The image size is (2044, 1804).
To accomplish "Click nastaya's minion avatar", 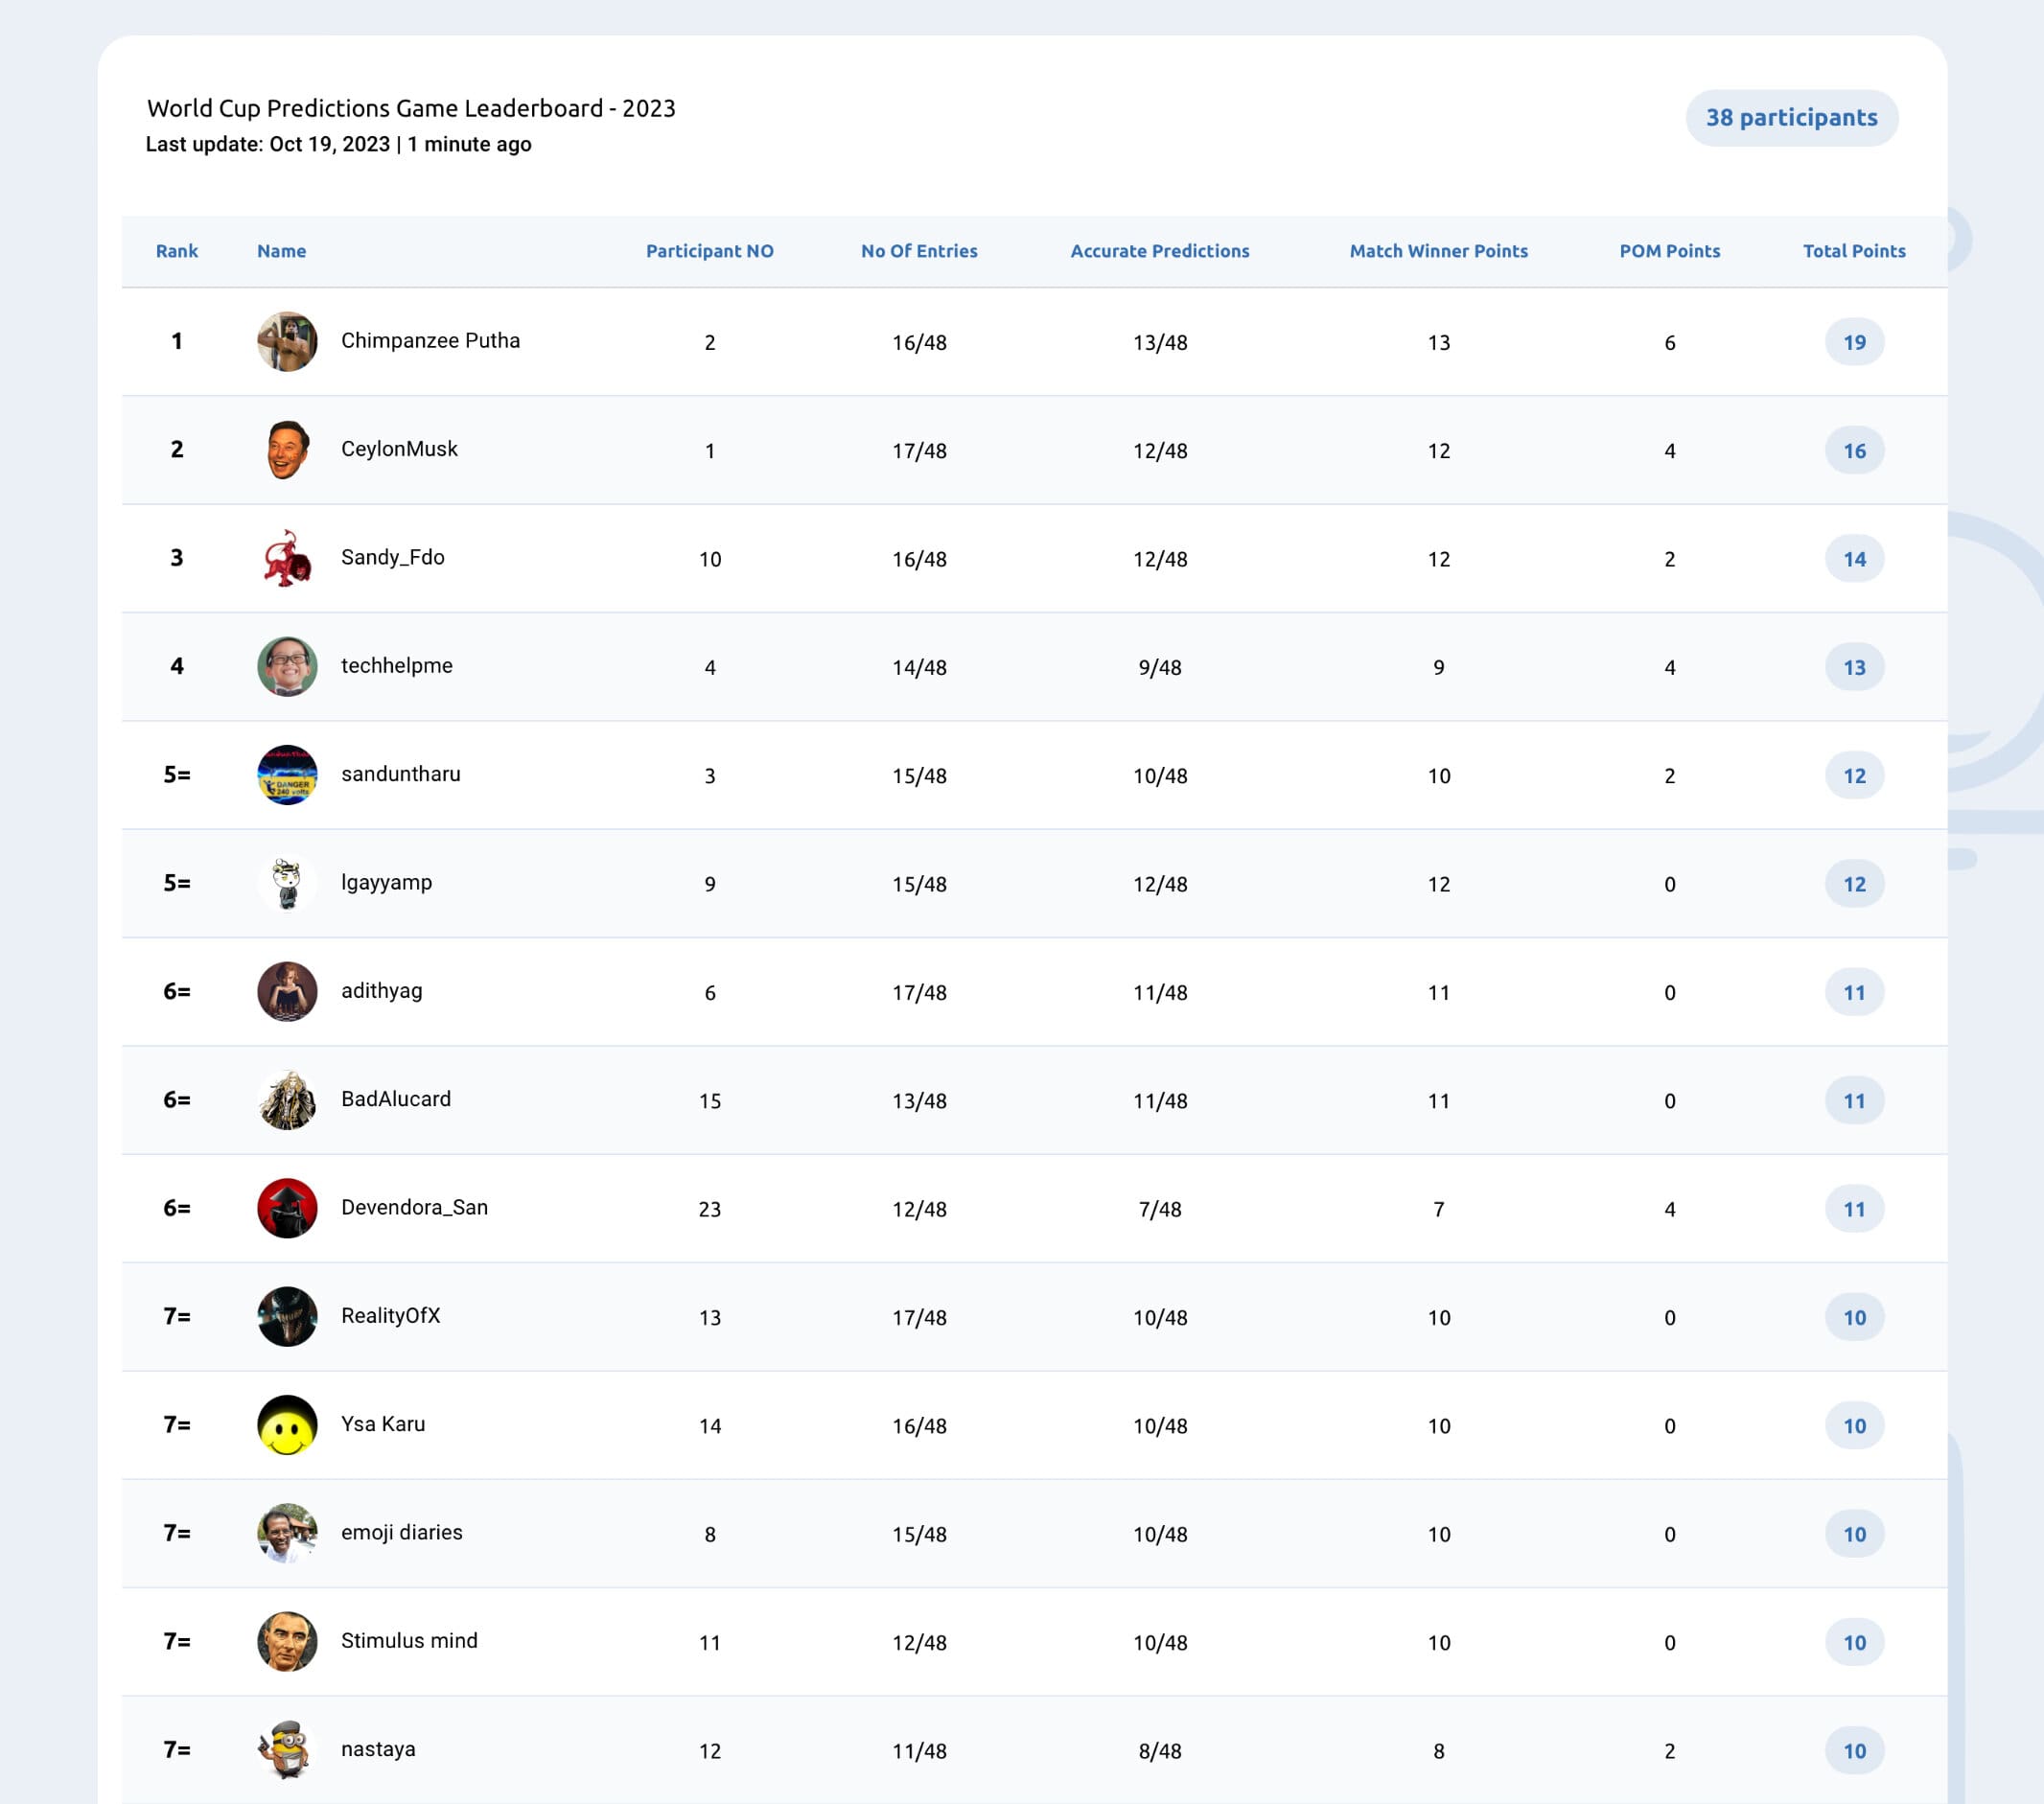I will (x=287, y=1750).
